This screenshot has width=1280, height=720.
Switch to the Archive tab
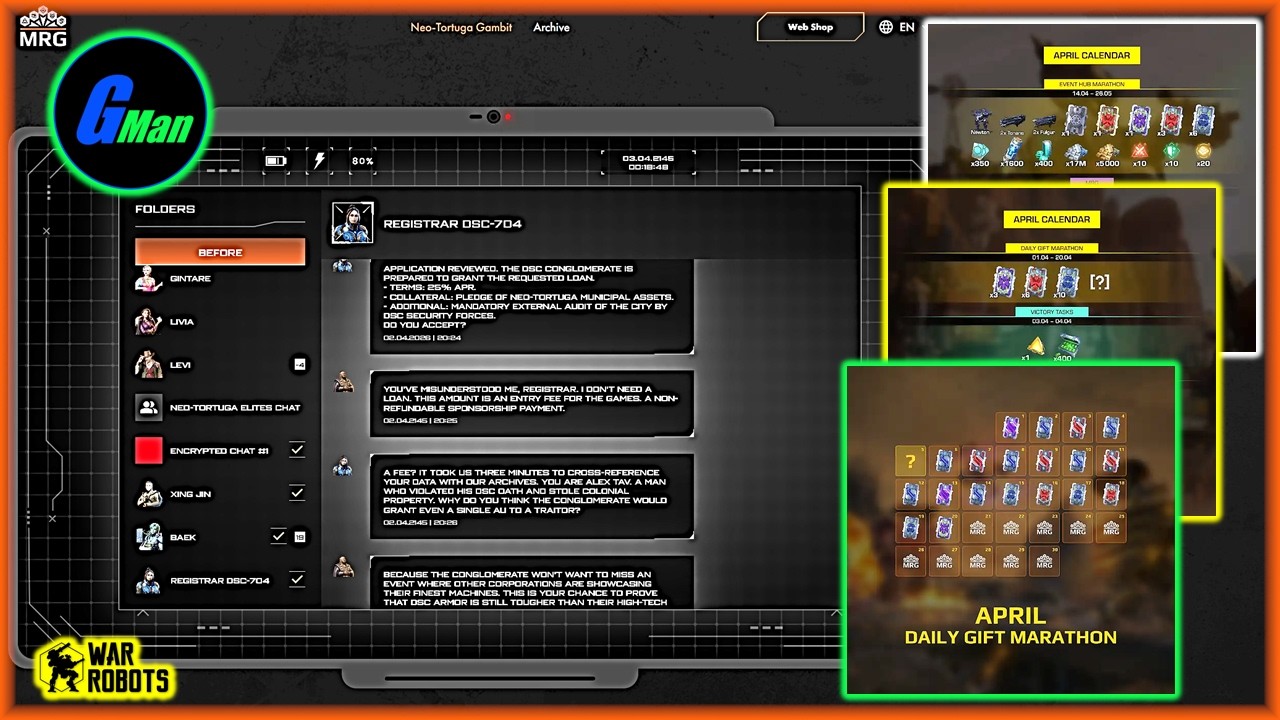(x=551, y=27)
